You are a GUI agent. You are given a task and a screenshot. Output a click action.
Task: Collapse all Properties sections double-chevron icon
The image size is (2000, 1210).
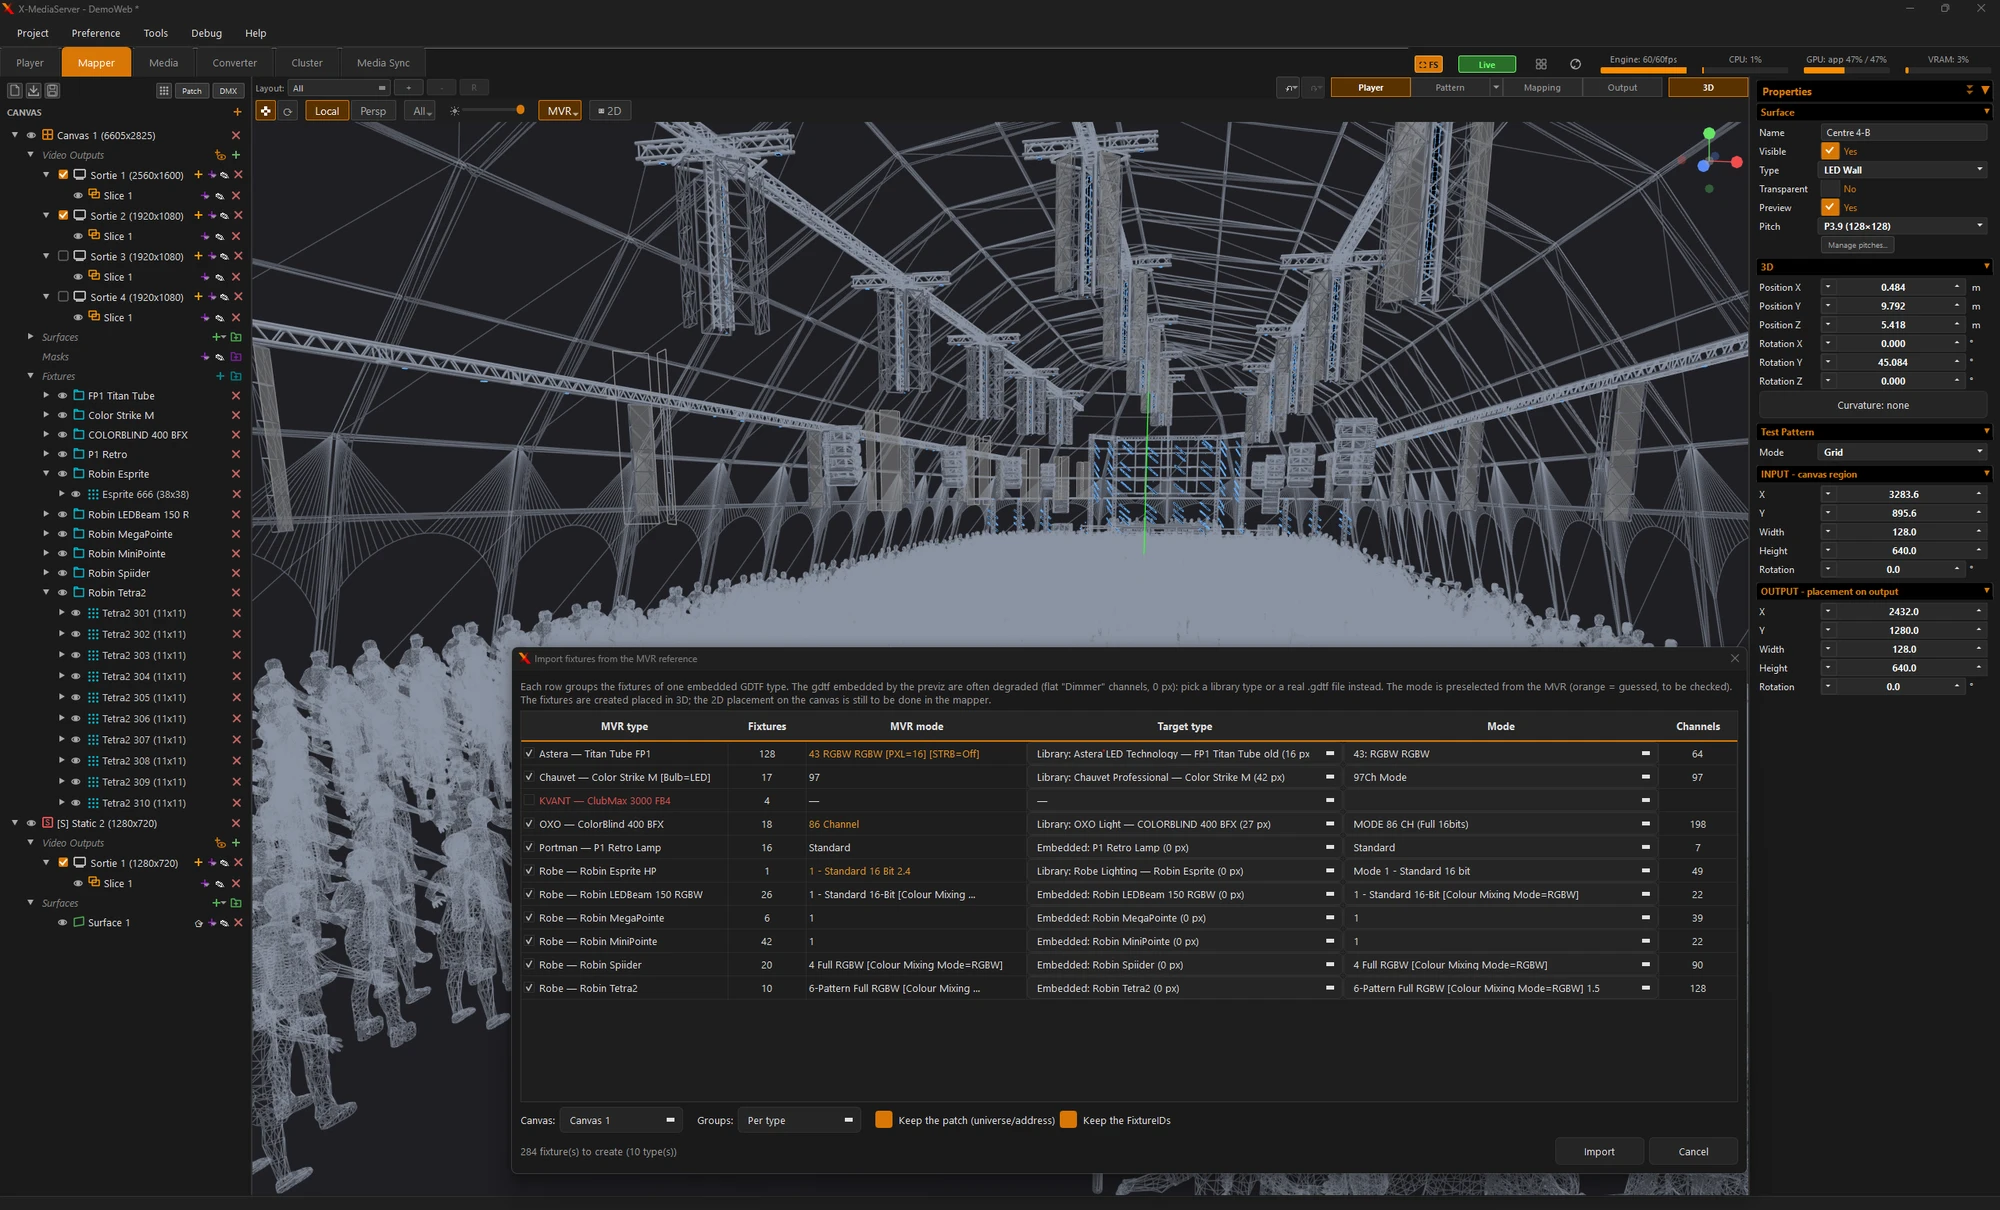(x=1970, y=90)
